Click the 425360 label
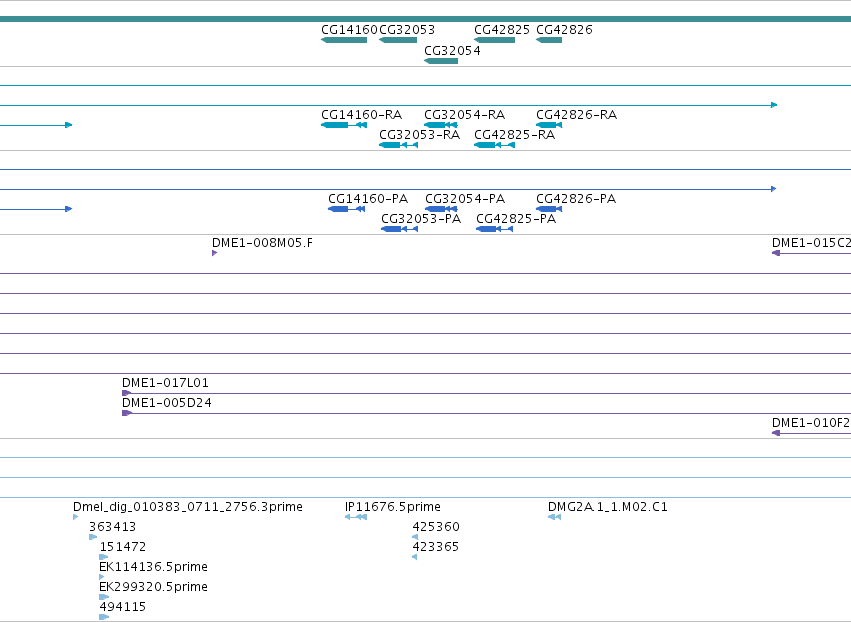The height and width of the screenshot is (622, 851). coord(436,527)
